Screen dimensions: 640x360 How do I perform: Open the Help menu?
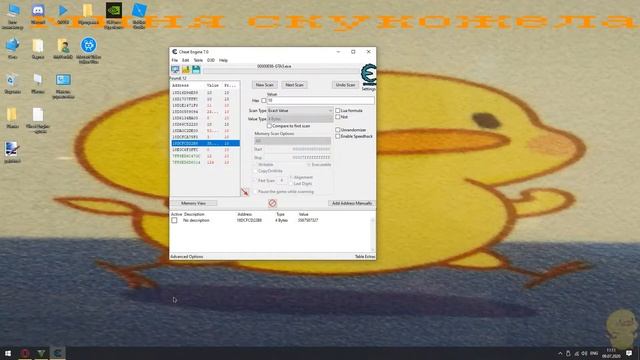(223, 60)
